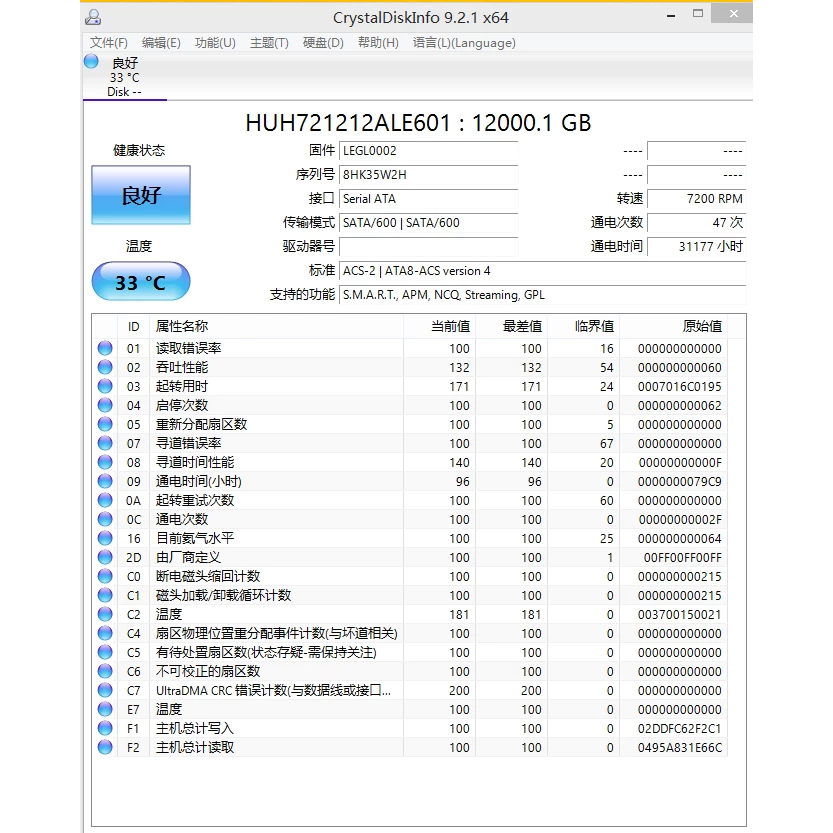This screenshot has width=833, height=833.
Task: Close the CrystalDiskInfo window
Action: click(733, 14)
